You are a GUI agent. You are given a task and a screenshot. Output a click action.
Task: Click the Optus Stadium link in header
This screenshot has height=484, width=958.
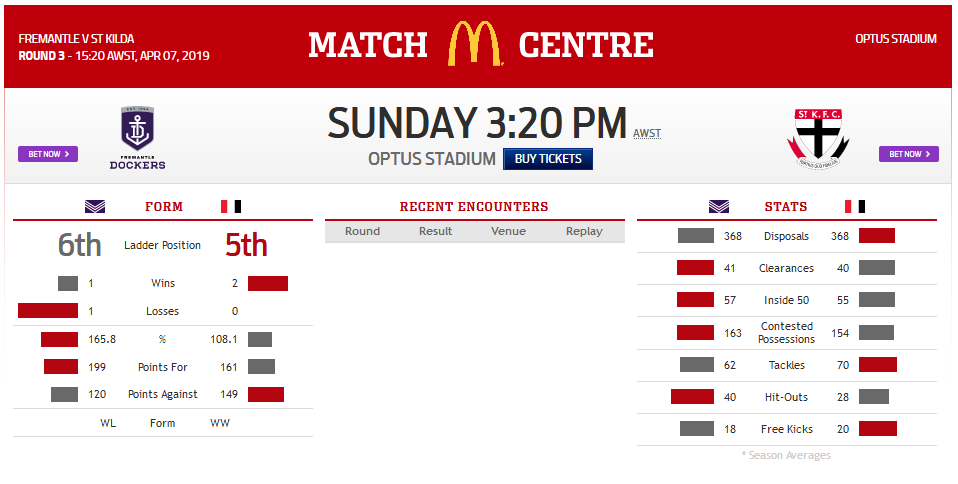tap(895, 39)
